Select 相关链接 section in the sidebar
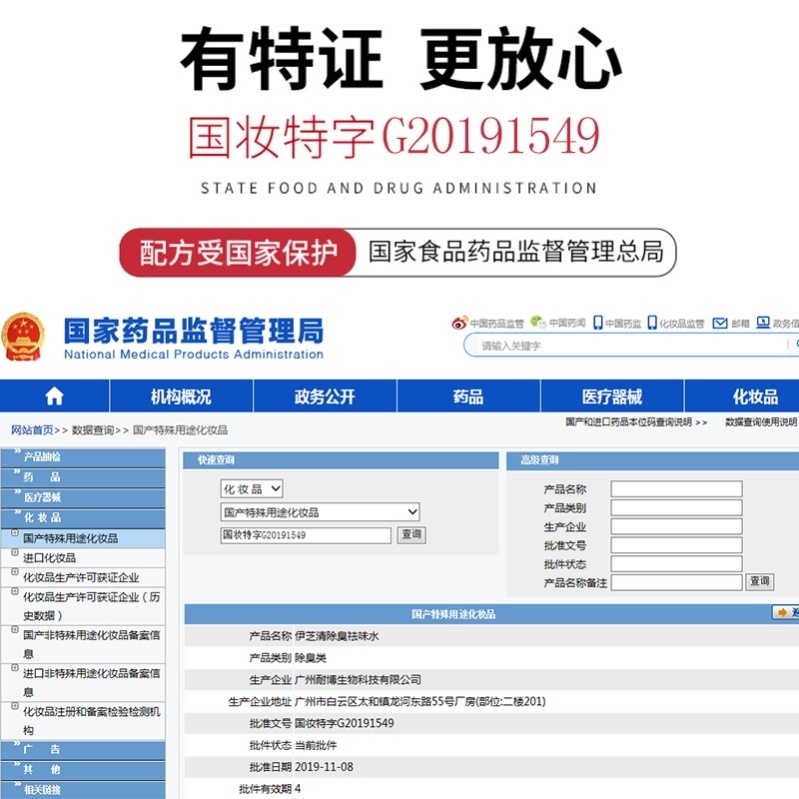This screenshot has height=799, width=799. [x=83, y=790]
